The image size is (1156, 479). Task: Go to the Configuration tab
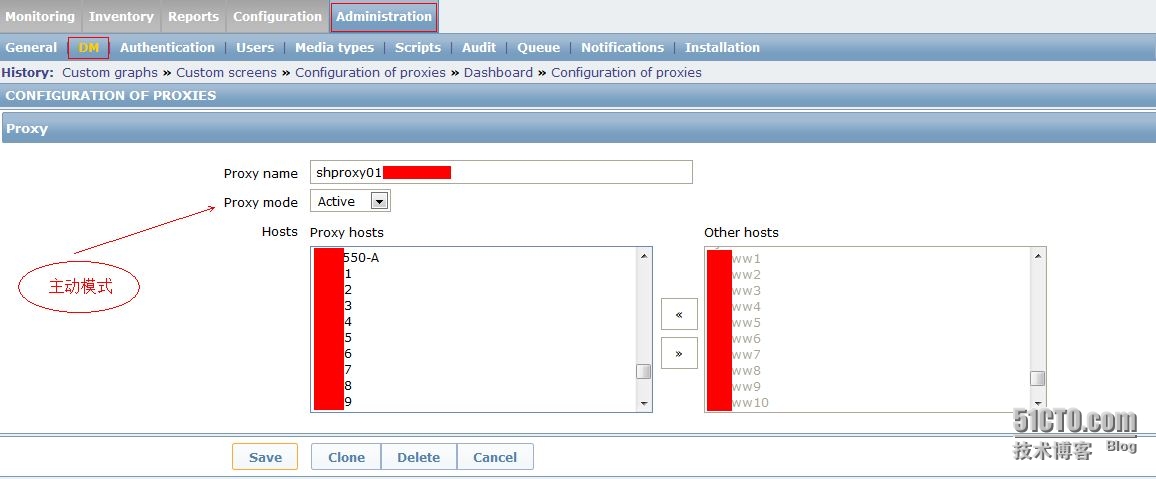pyautogui.click(x=277, y=16)
